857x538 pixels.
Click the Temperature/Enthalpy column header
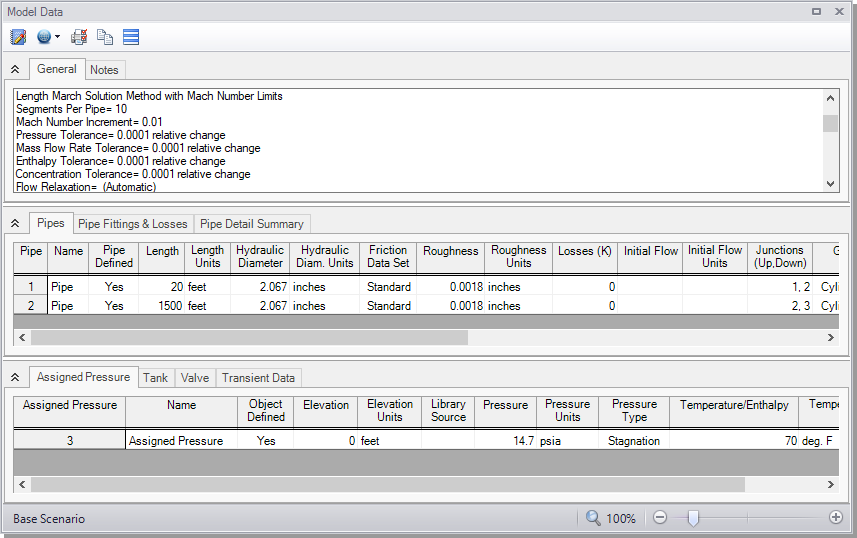pyautogui.click(x=734, y=411)
